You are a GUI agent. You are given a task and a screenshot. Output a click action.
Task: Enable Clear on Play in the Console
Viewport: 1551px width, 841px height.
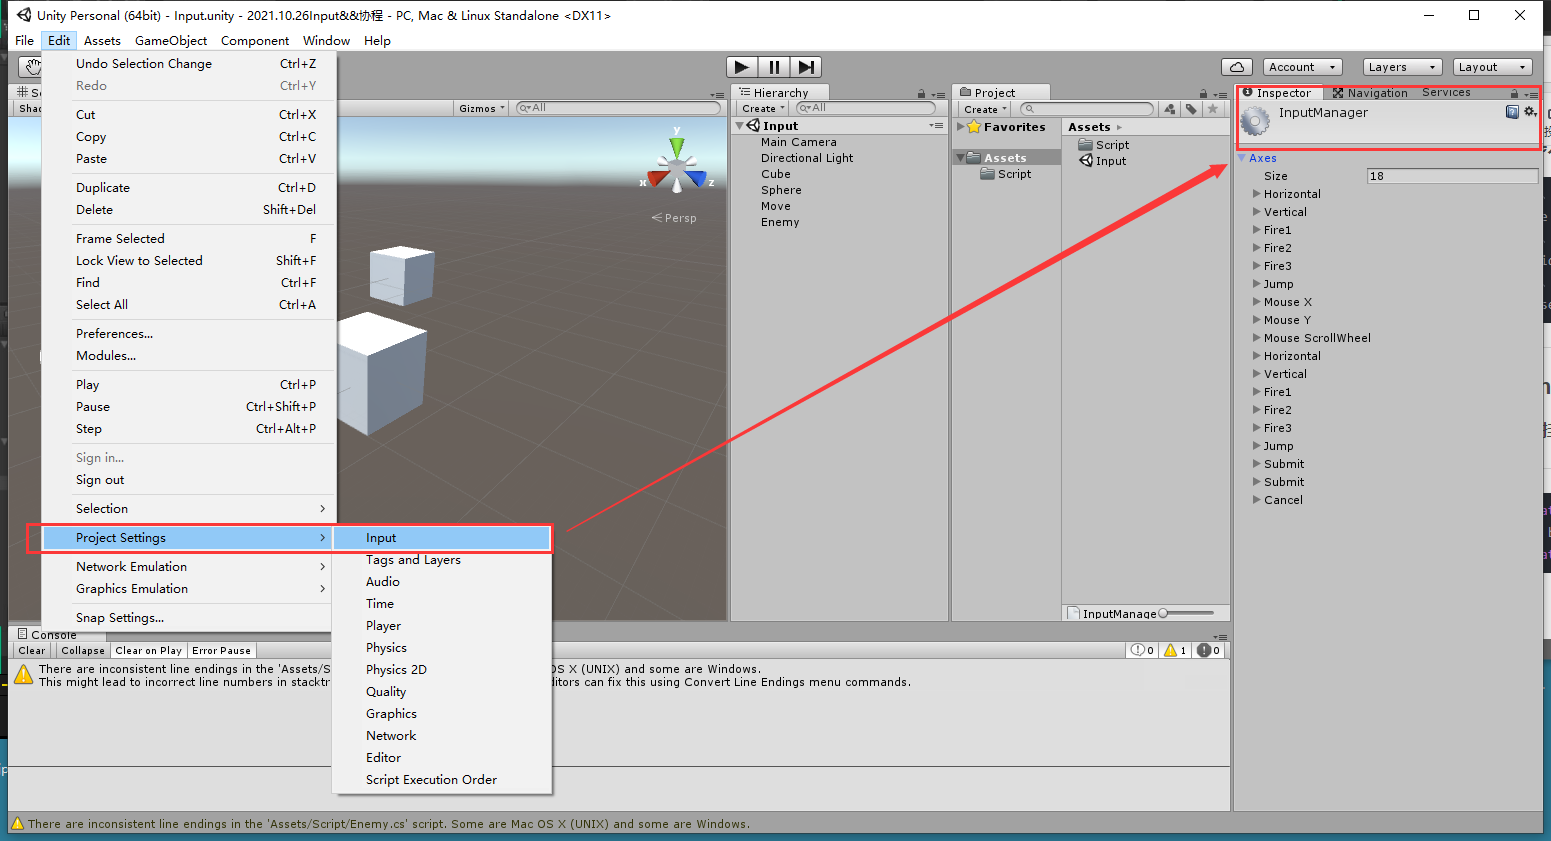coord(148,650)
